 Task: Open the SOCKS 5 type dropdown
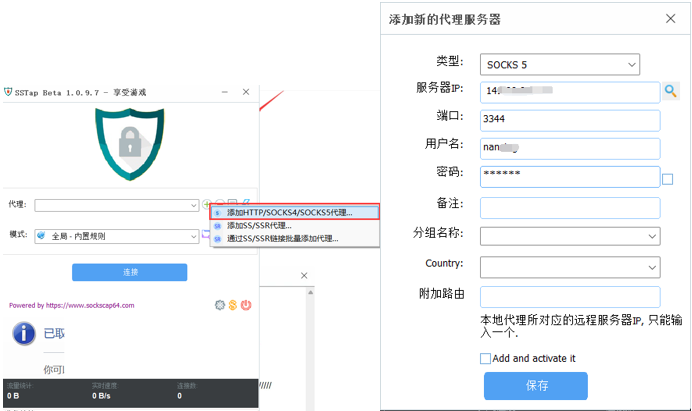coord(559,65)
